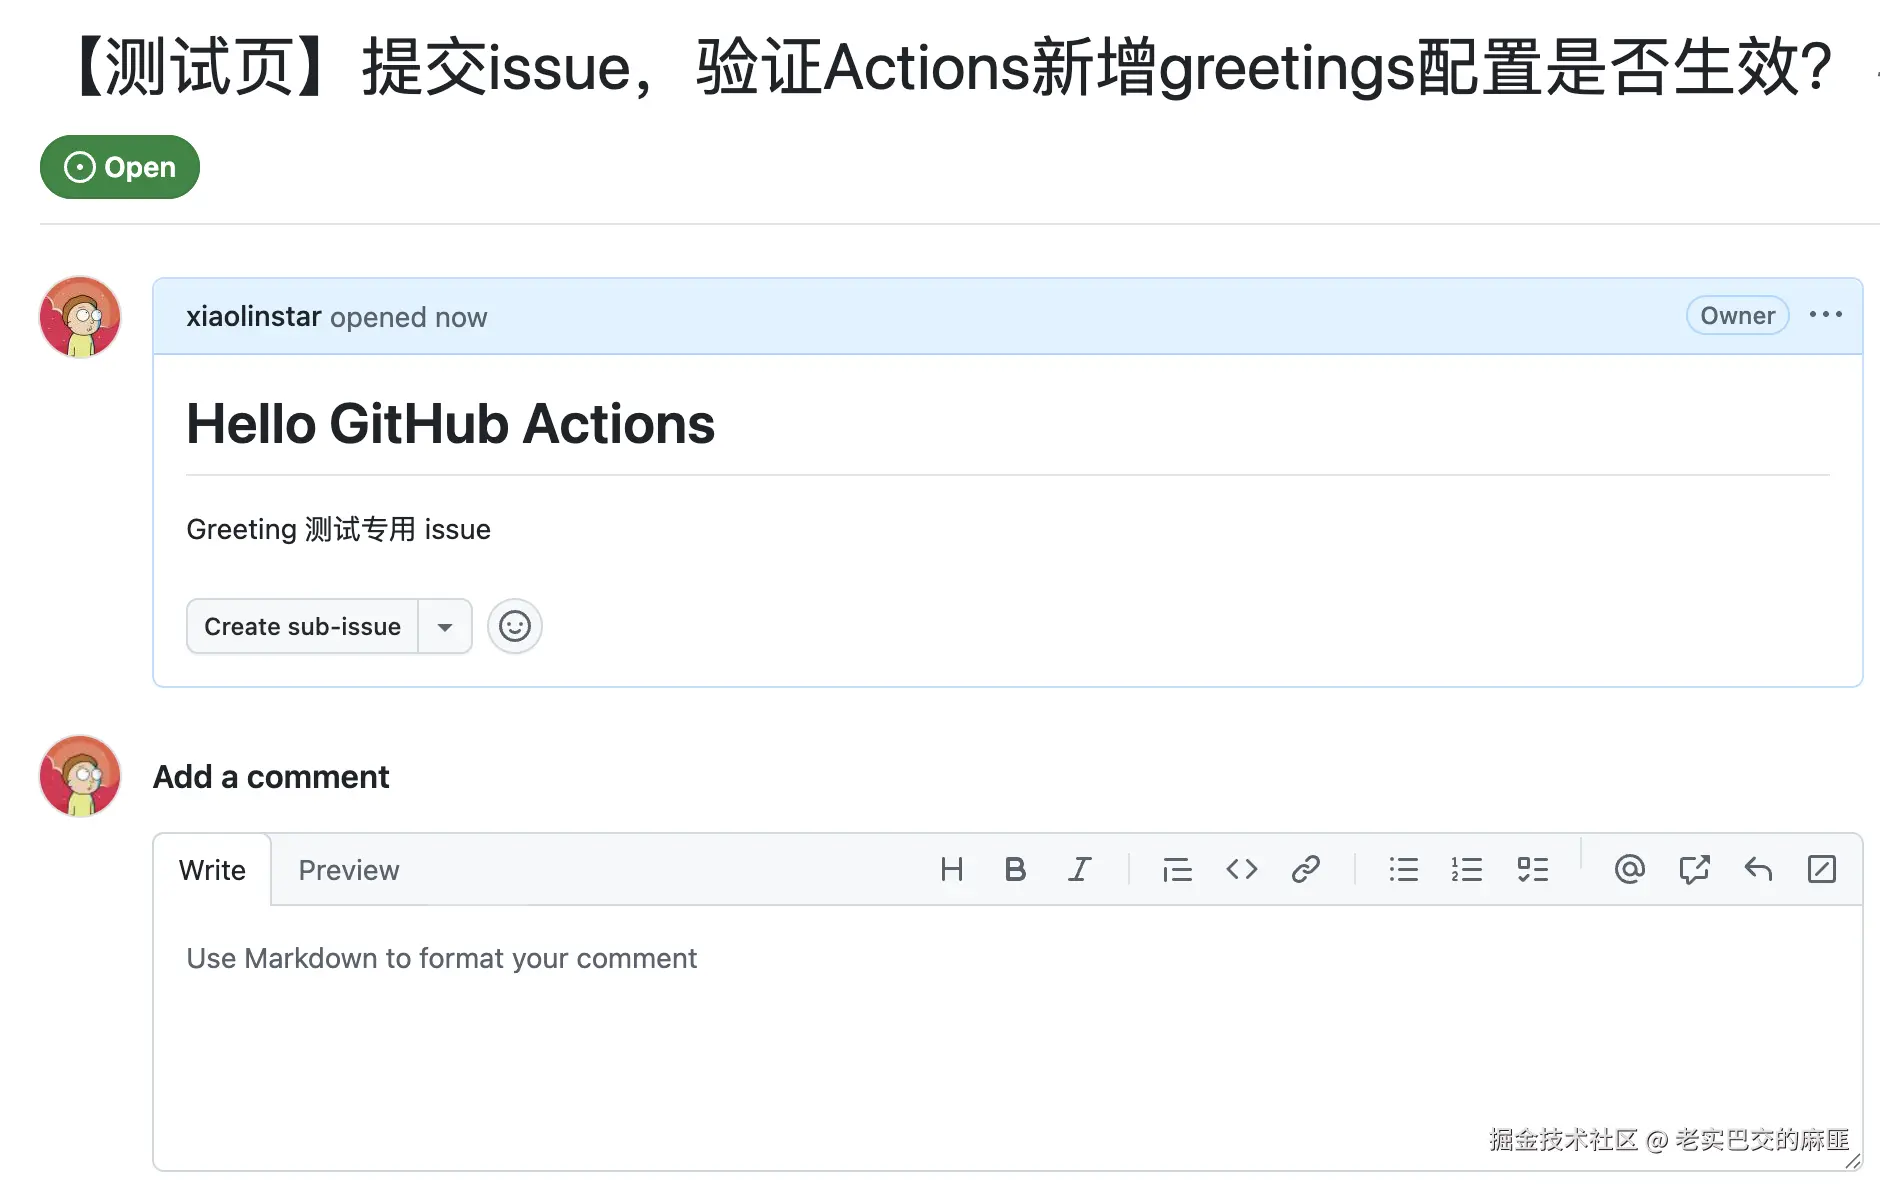Open slash commands icon
This screenshot has width=1880, height=1184.
click(x=1822, y=869)
